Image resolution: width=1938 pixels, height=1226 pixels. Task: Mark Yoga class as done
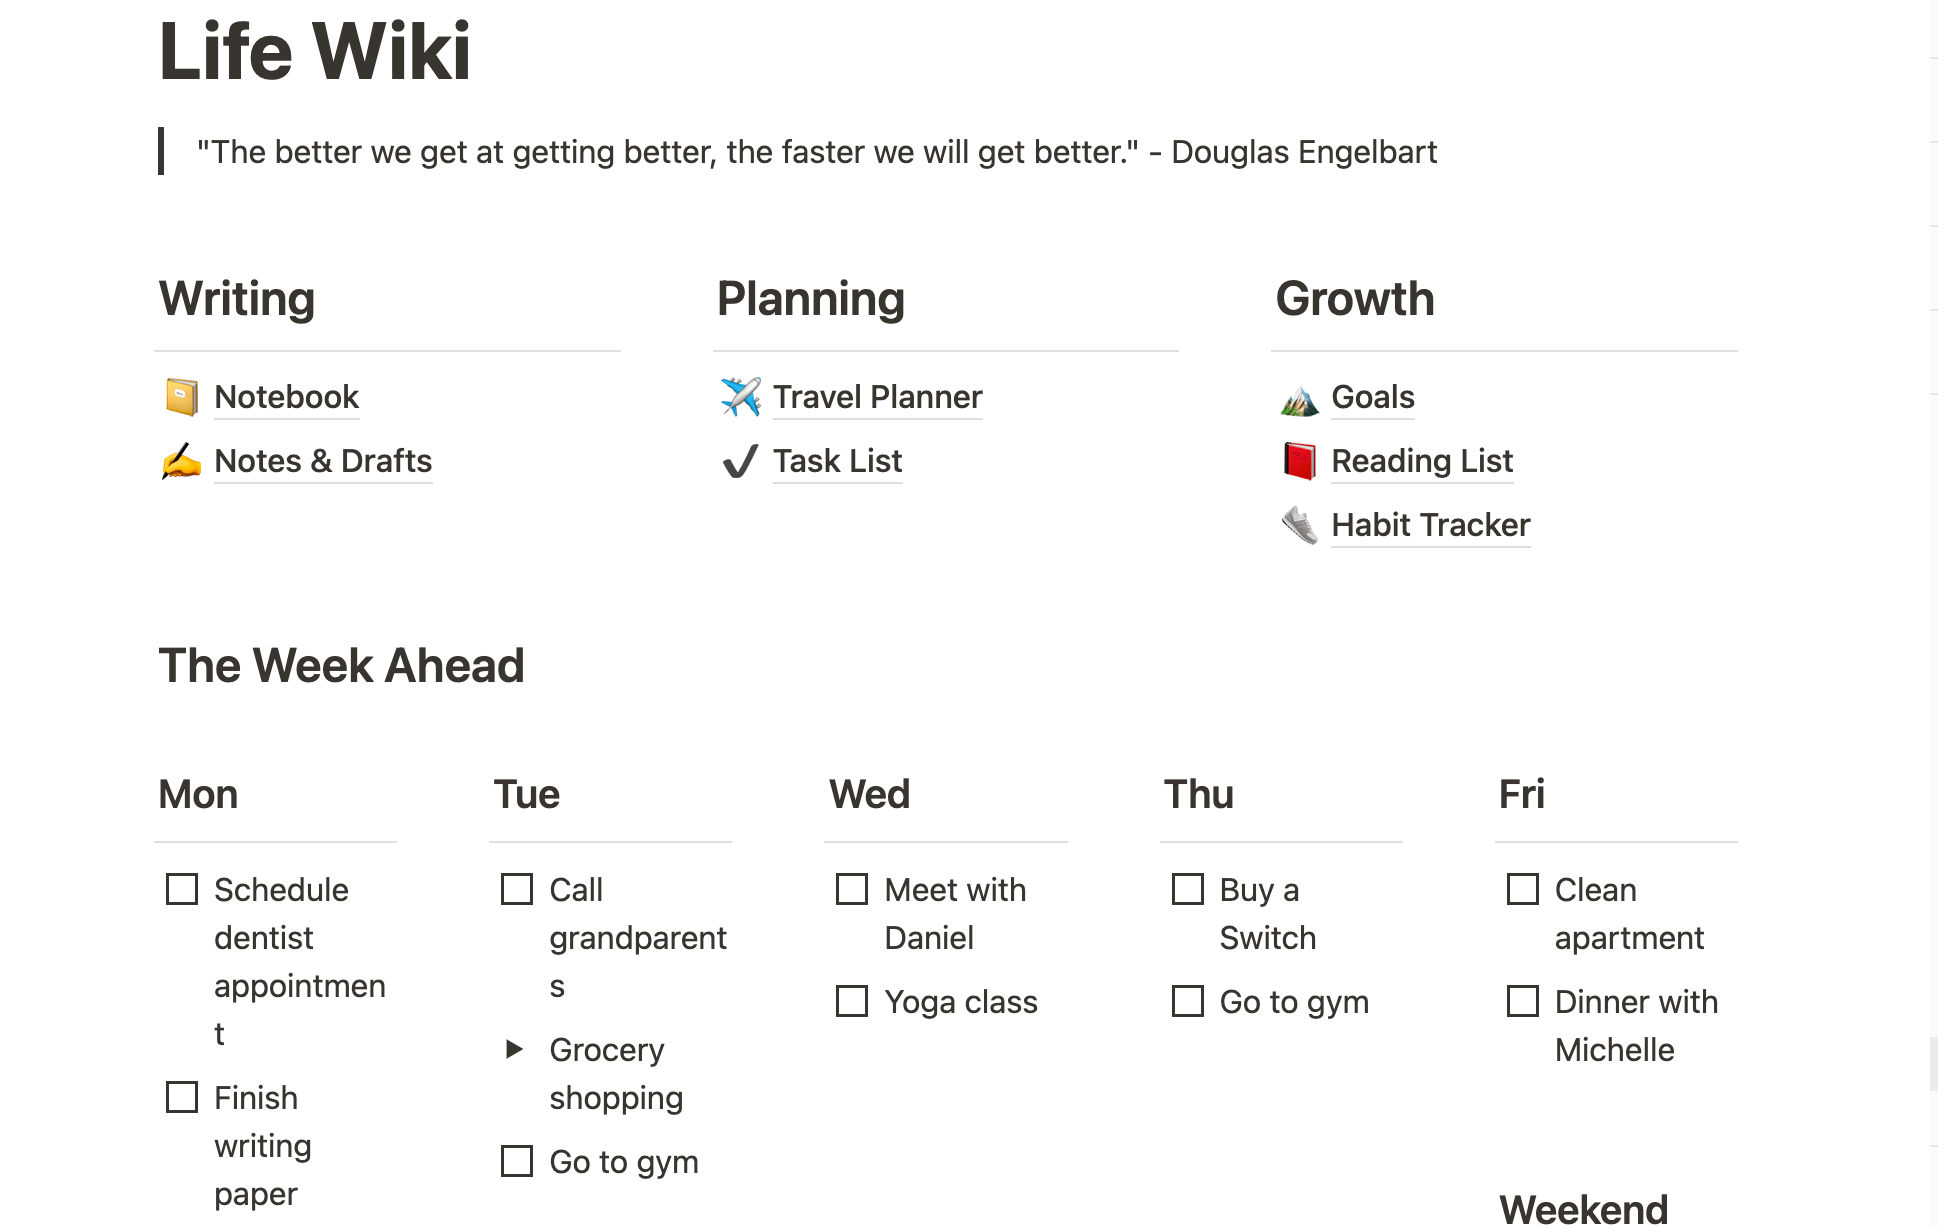[852, 1001]
